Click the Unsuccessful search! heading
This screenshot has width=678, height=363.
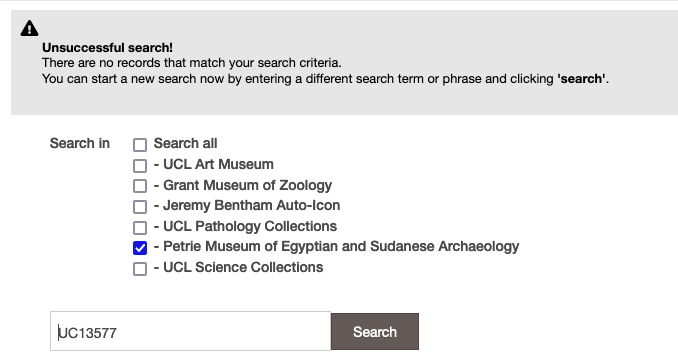pyautogui.click(x=107, y=48)
